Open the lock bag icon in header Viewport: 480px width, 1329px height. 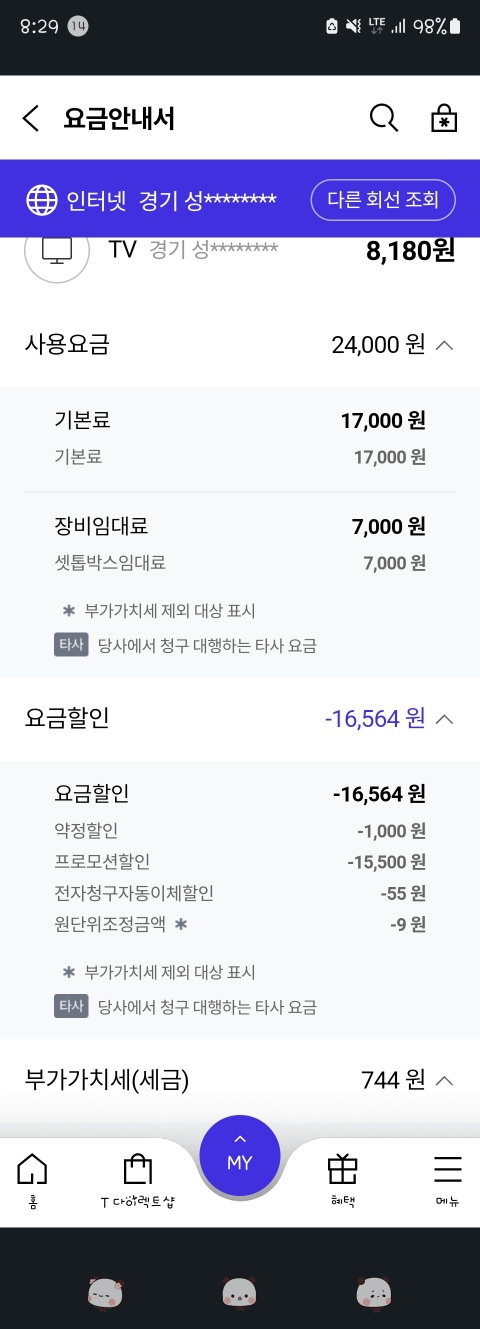point(443,118)
